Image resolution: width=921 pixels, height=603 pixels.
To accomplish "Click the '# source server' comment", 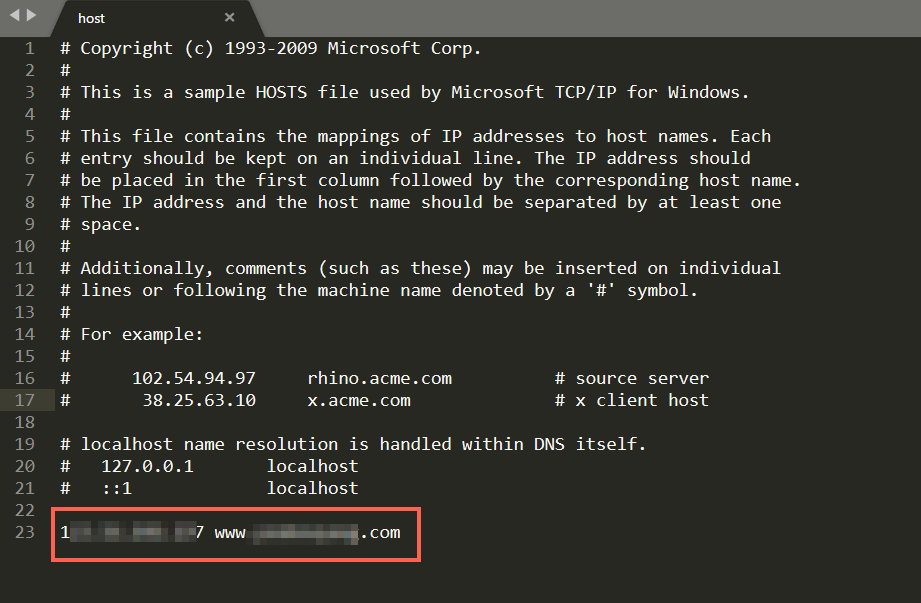I will 632,379.
